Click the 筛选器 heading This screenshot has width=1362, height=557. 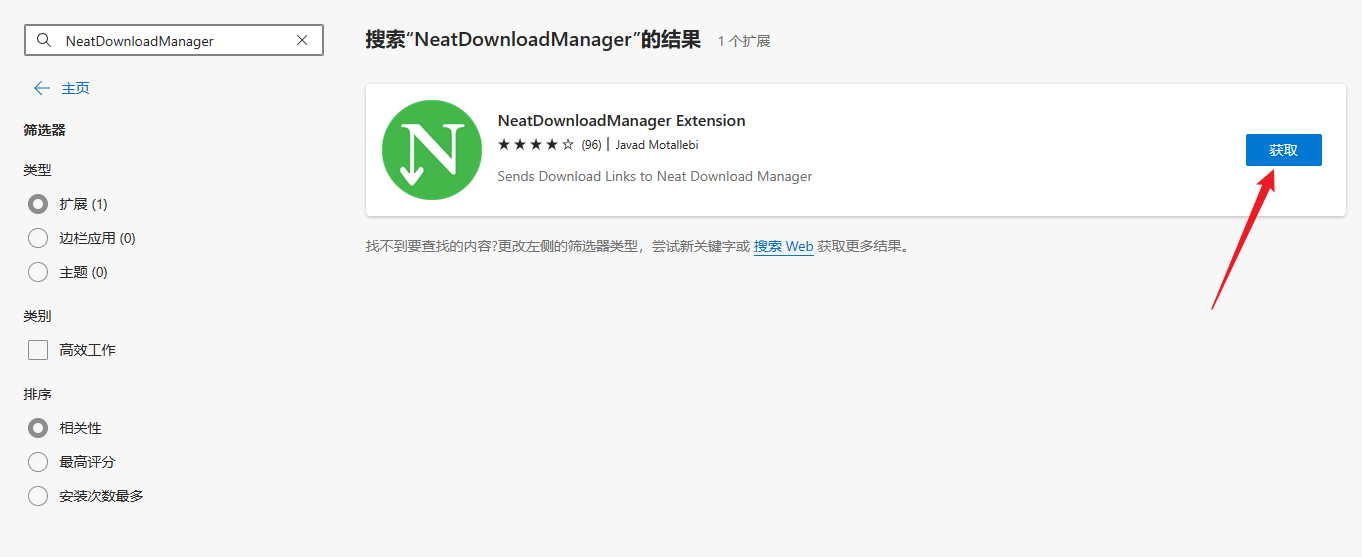tap(45, 130)
